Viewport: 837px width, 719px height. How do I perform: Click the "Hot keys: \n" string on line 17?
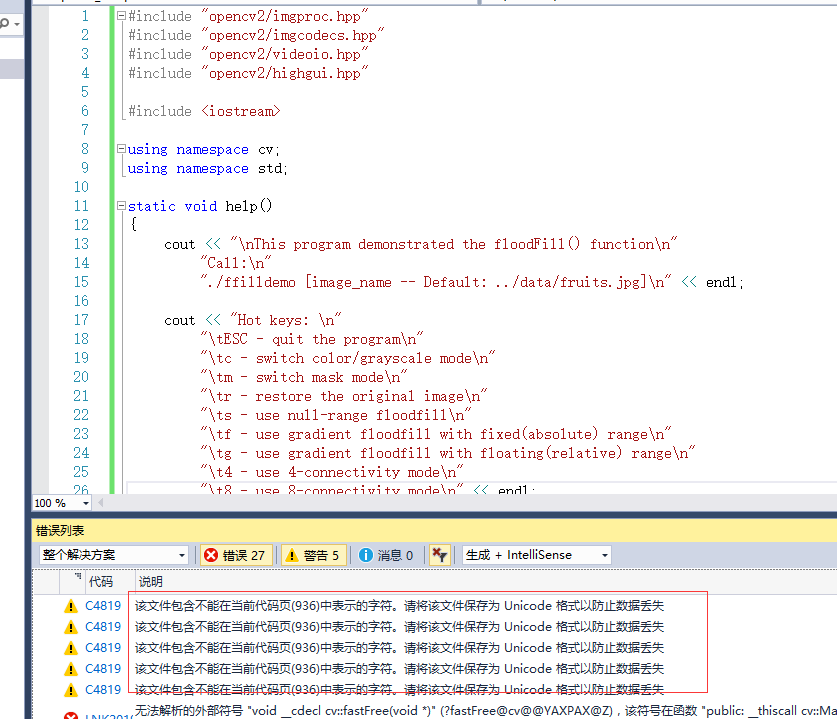(x=286, y=320)
